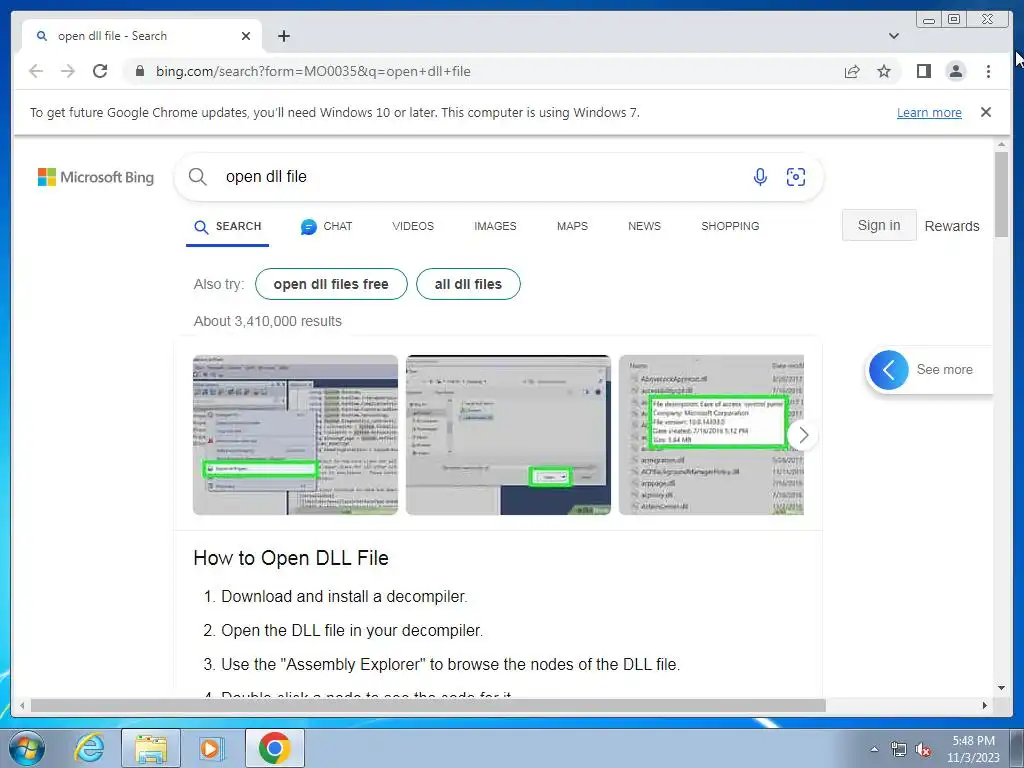View site info via the lock icon
This screenshot has height=768, width=1024.
click(139, 71)
